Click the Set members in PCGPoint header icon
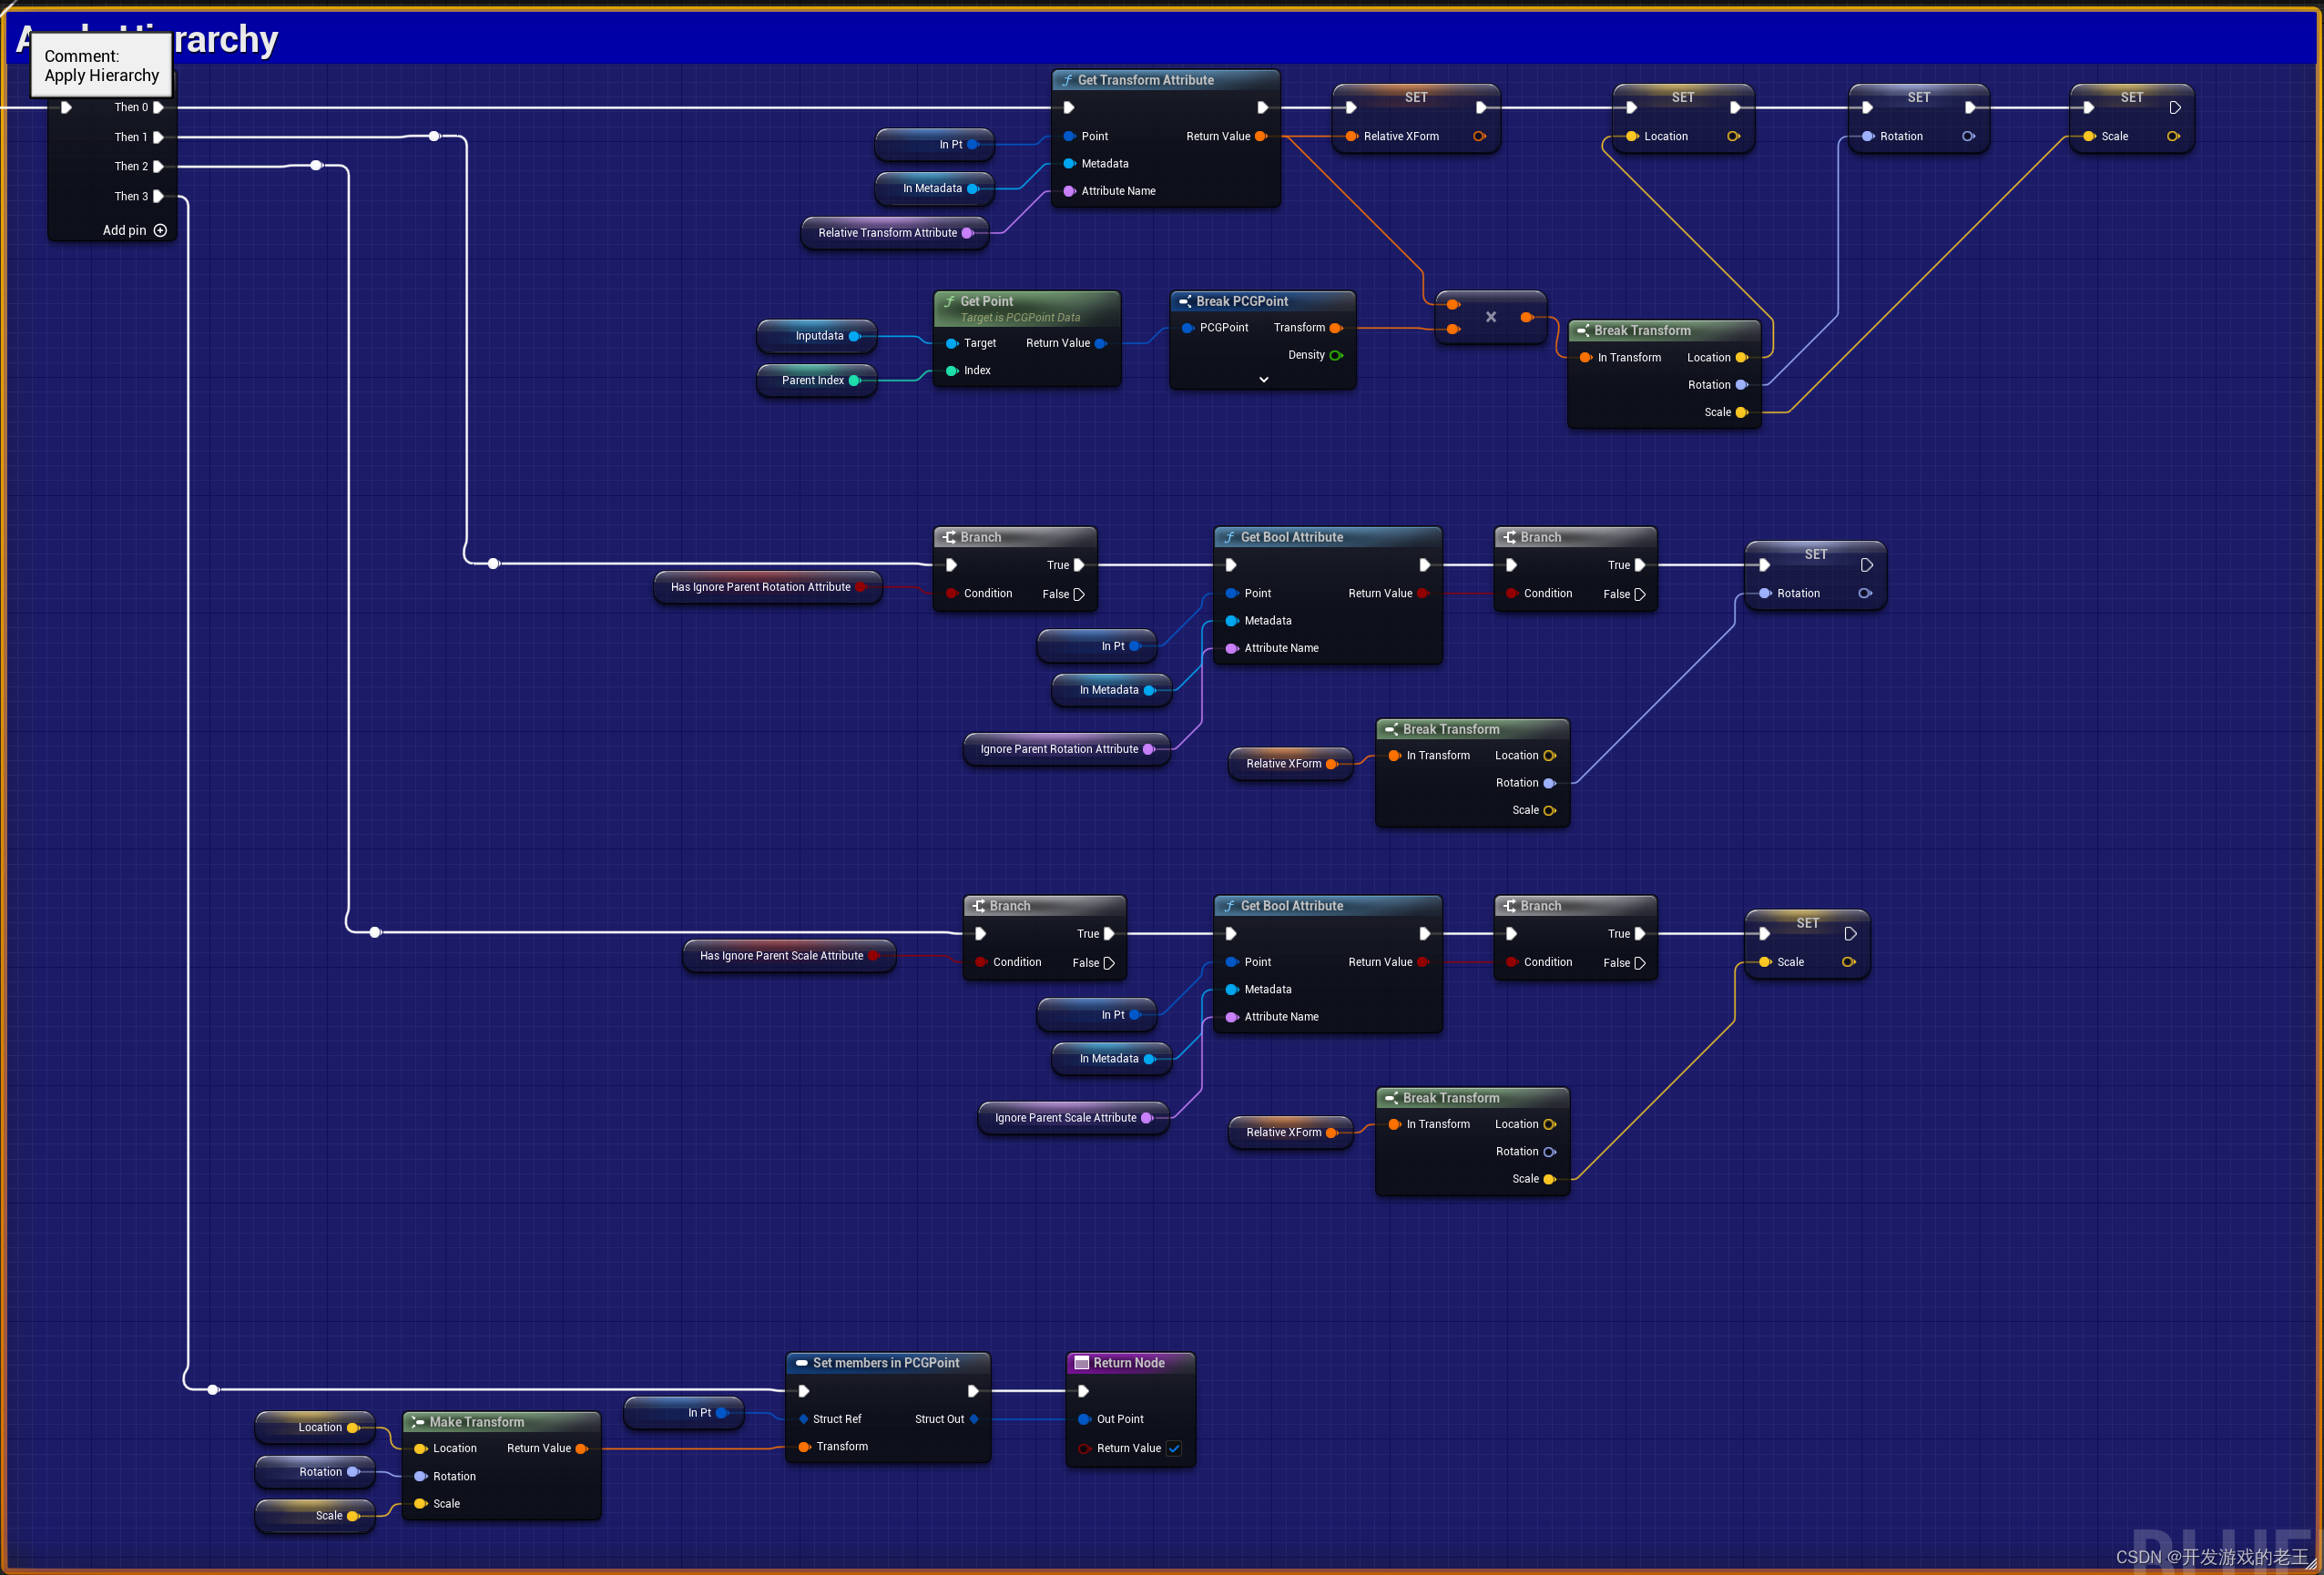 [801, 1363]
